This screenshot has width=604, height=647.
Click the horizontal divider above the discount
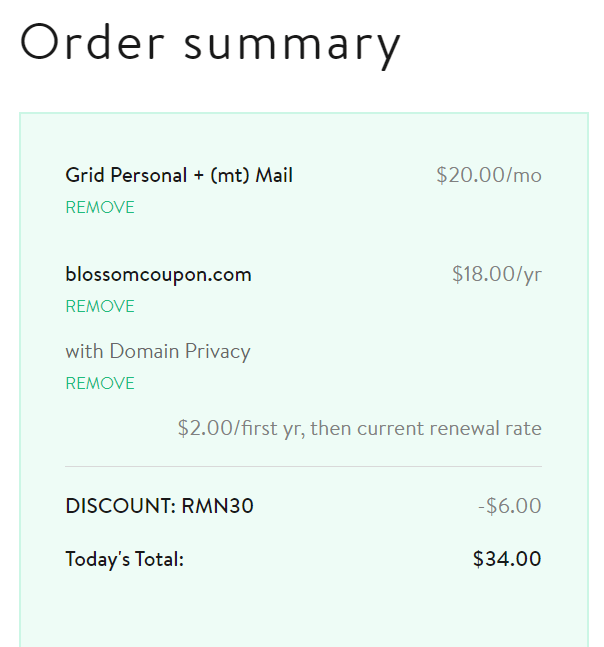(304, 467)
